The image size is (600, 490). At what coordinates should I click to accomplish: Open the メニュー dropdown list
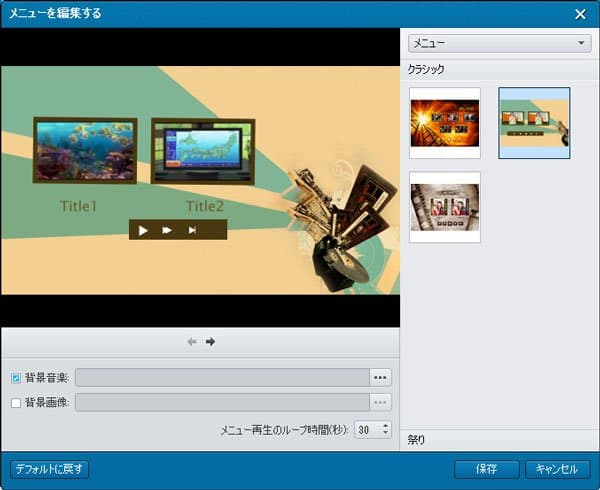pyautogui.click(x=499, y=44)
